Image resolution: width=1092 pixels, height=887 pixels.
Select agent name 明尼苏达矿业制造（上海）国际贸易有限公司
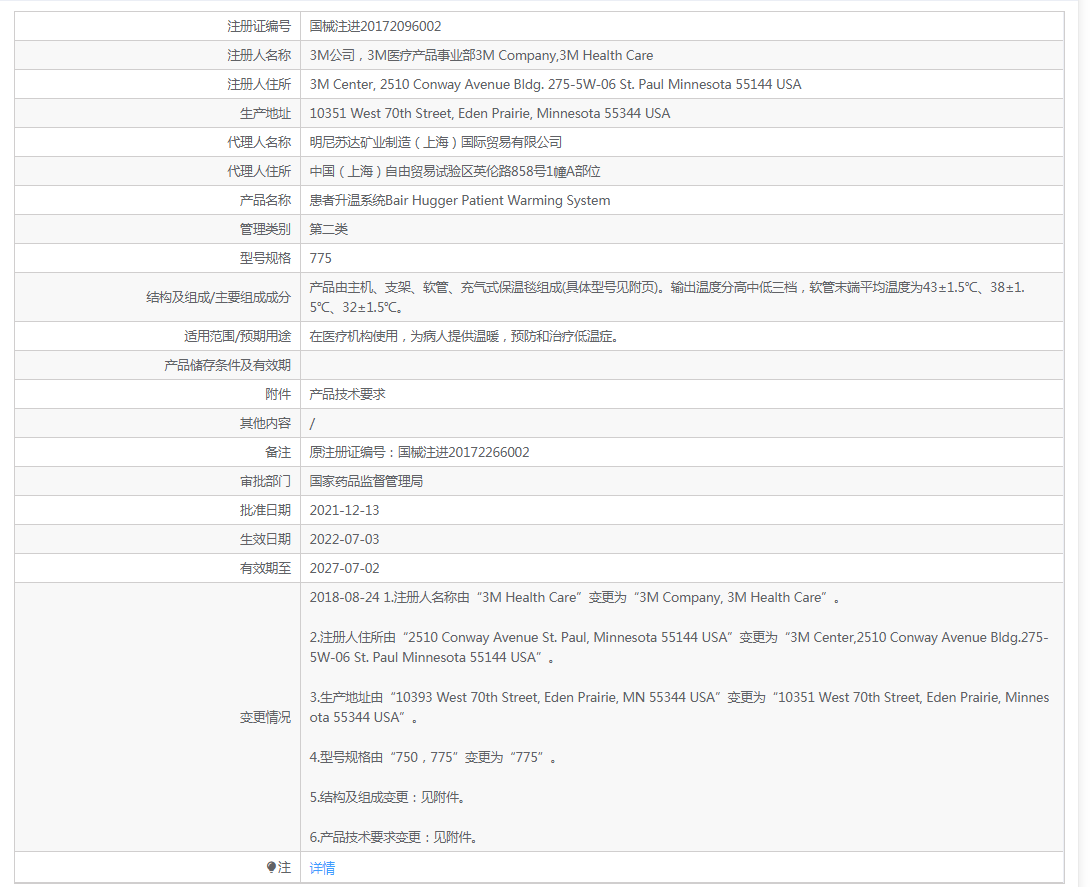435,143
